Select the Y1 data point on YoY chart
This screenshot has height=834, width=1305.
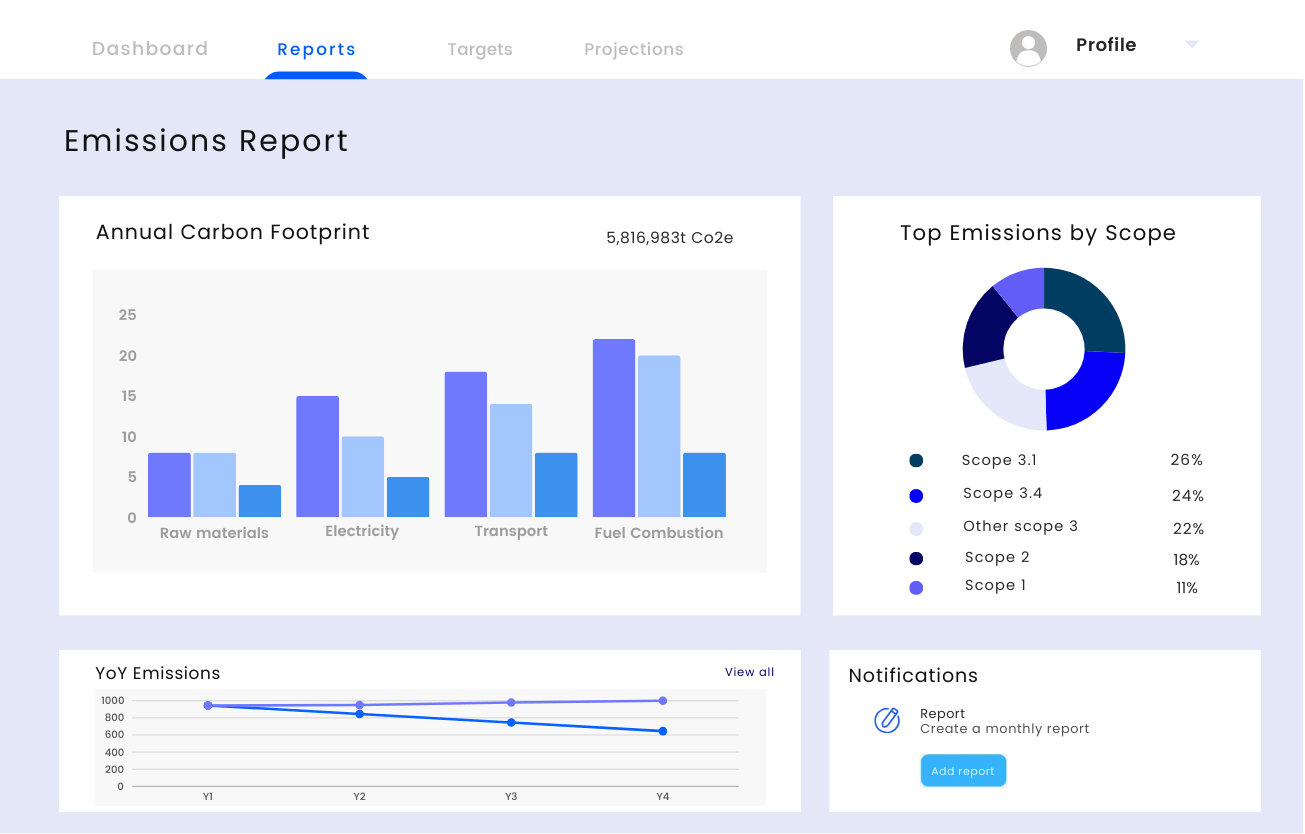tap(207, 705)
